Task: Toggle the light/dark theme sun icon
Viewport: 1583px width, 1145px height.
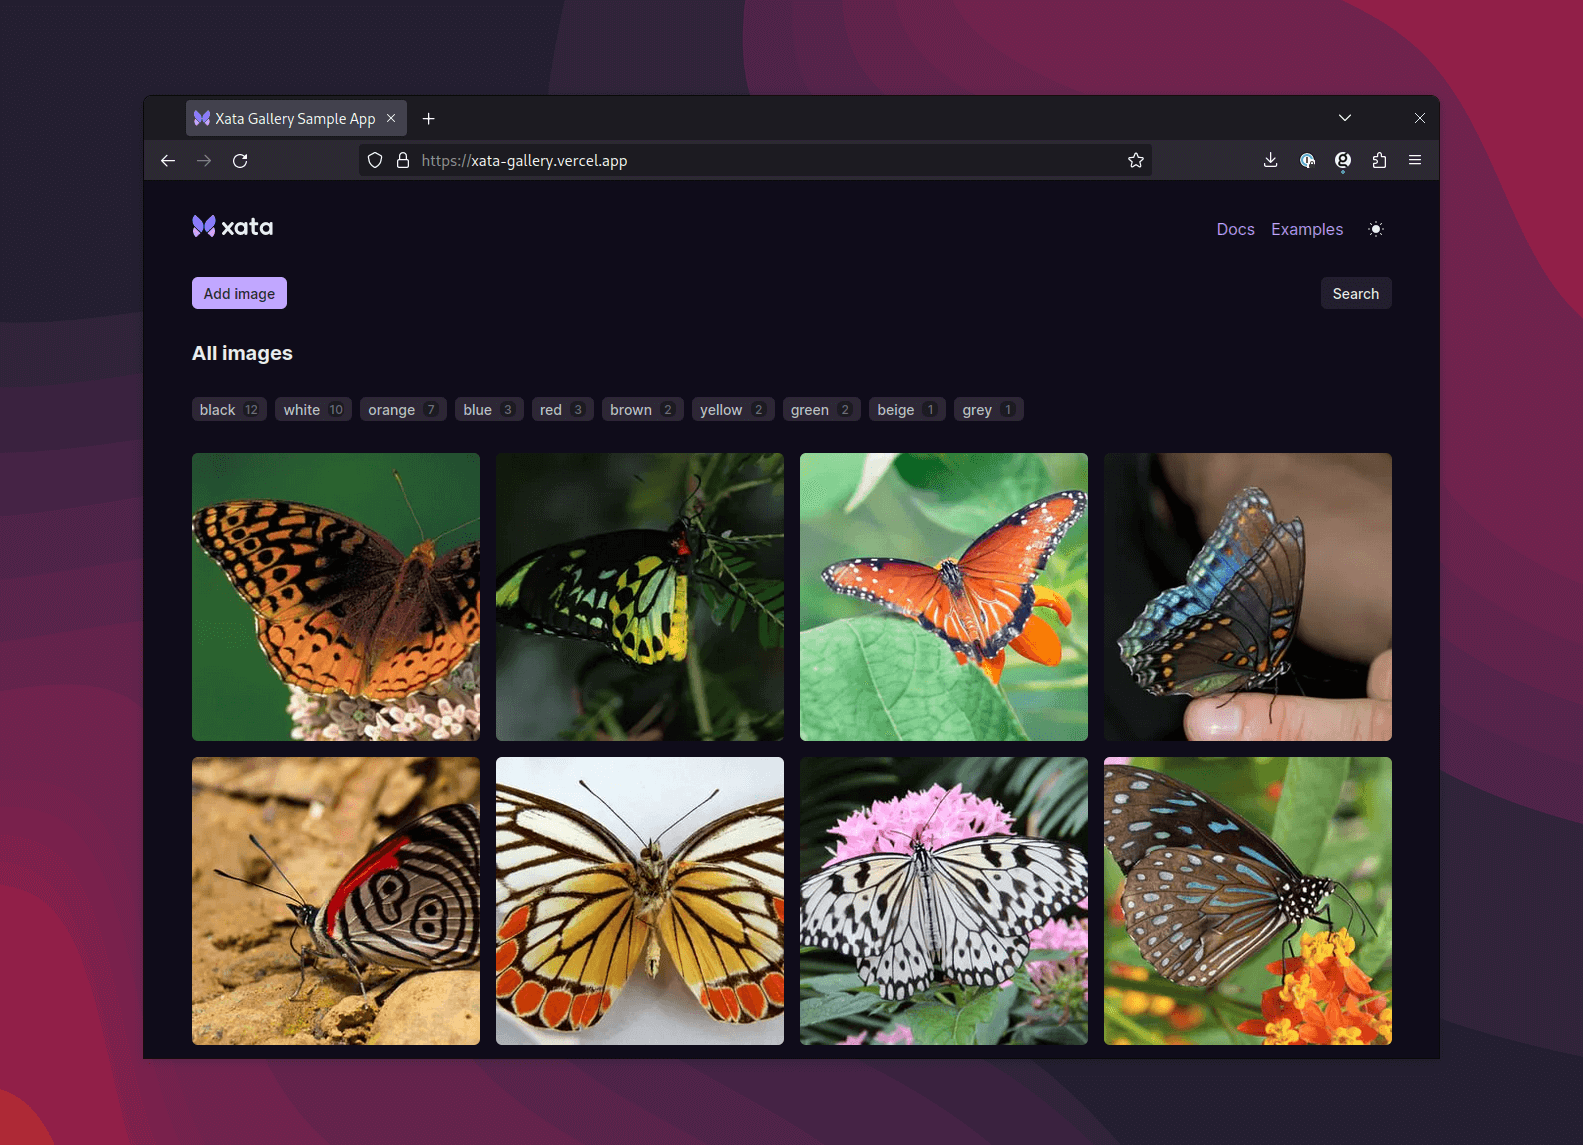Action: (x=1376, y=229)
